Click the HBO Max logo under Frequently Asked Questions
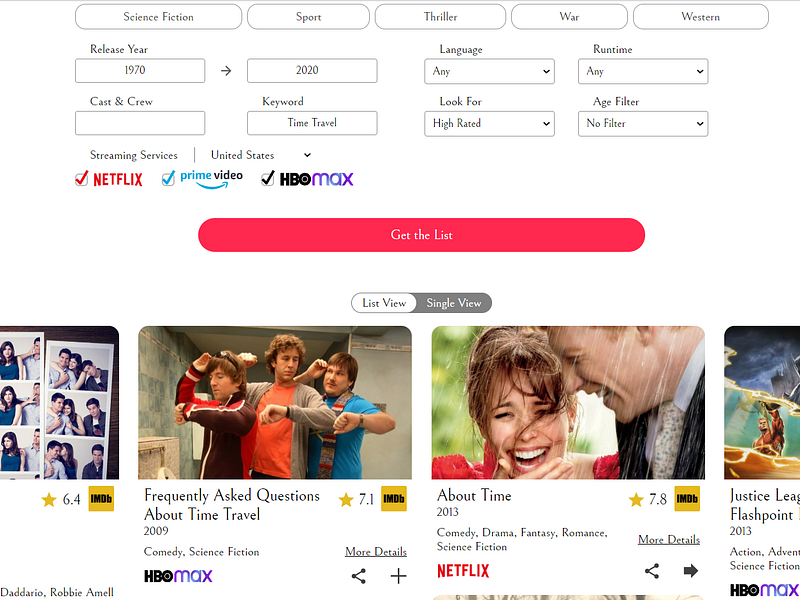The height and width of the screenshot is (600, 800). click(x=178, y=576)
